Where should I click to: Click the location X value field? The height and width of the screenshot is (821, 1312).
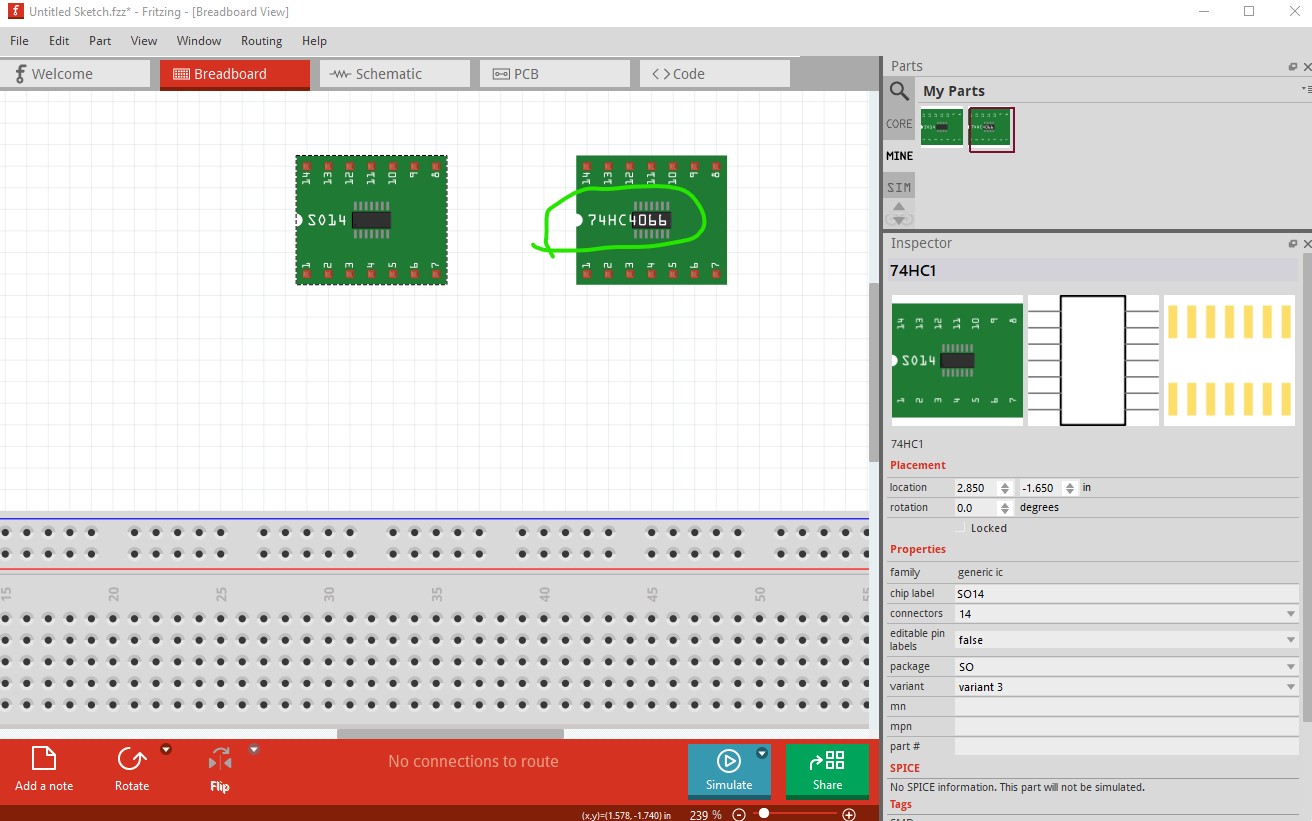976,488
